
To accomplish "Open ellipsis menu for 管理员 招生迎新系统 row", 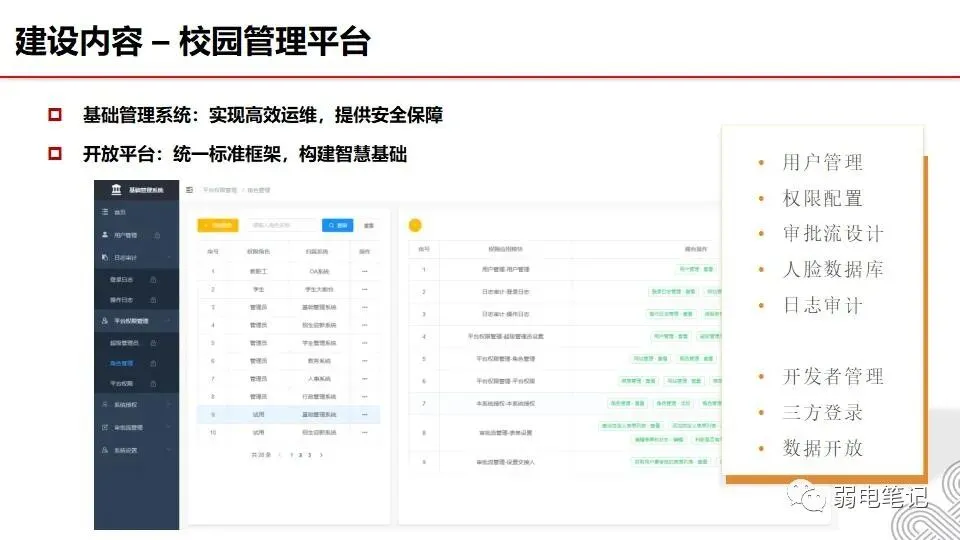I will point(365,325).
